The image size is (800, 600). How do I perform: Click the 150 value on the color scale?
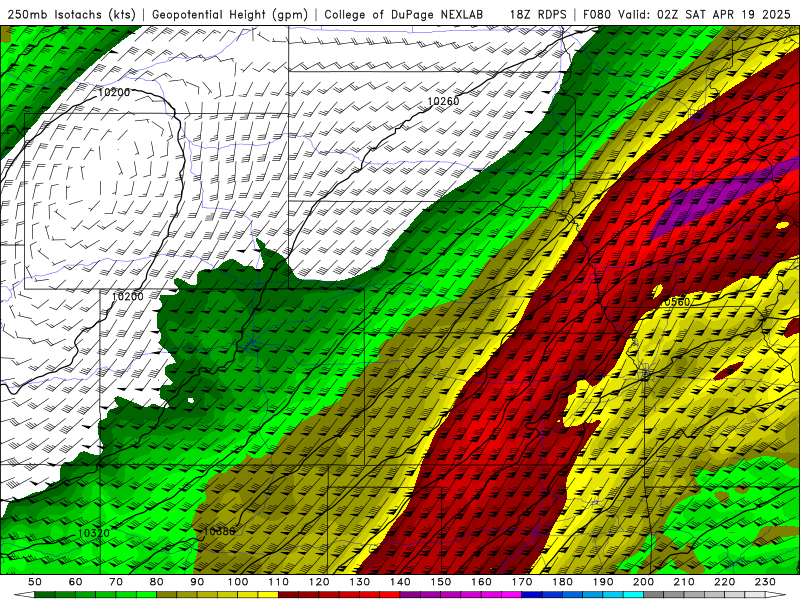tap(441, 582)
